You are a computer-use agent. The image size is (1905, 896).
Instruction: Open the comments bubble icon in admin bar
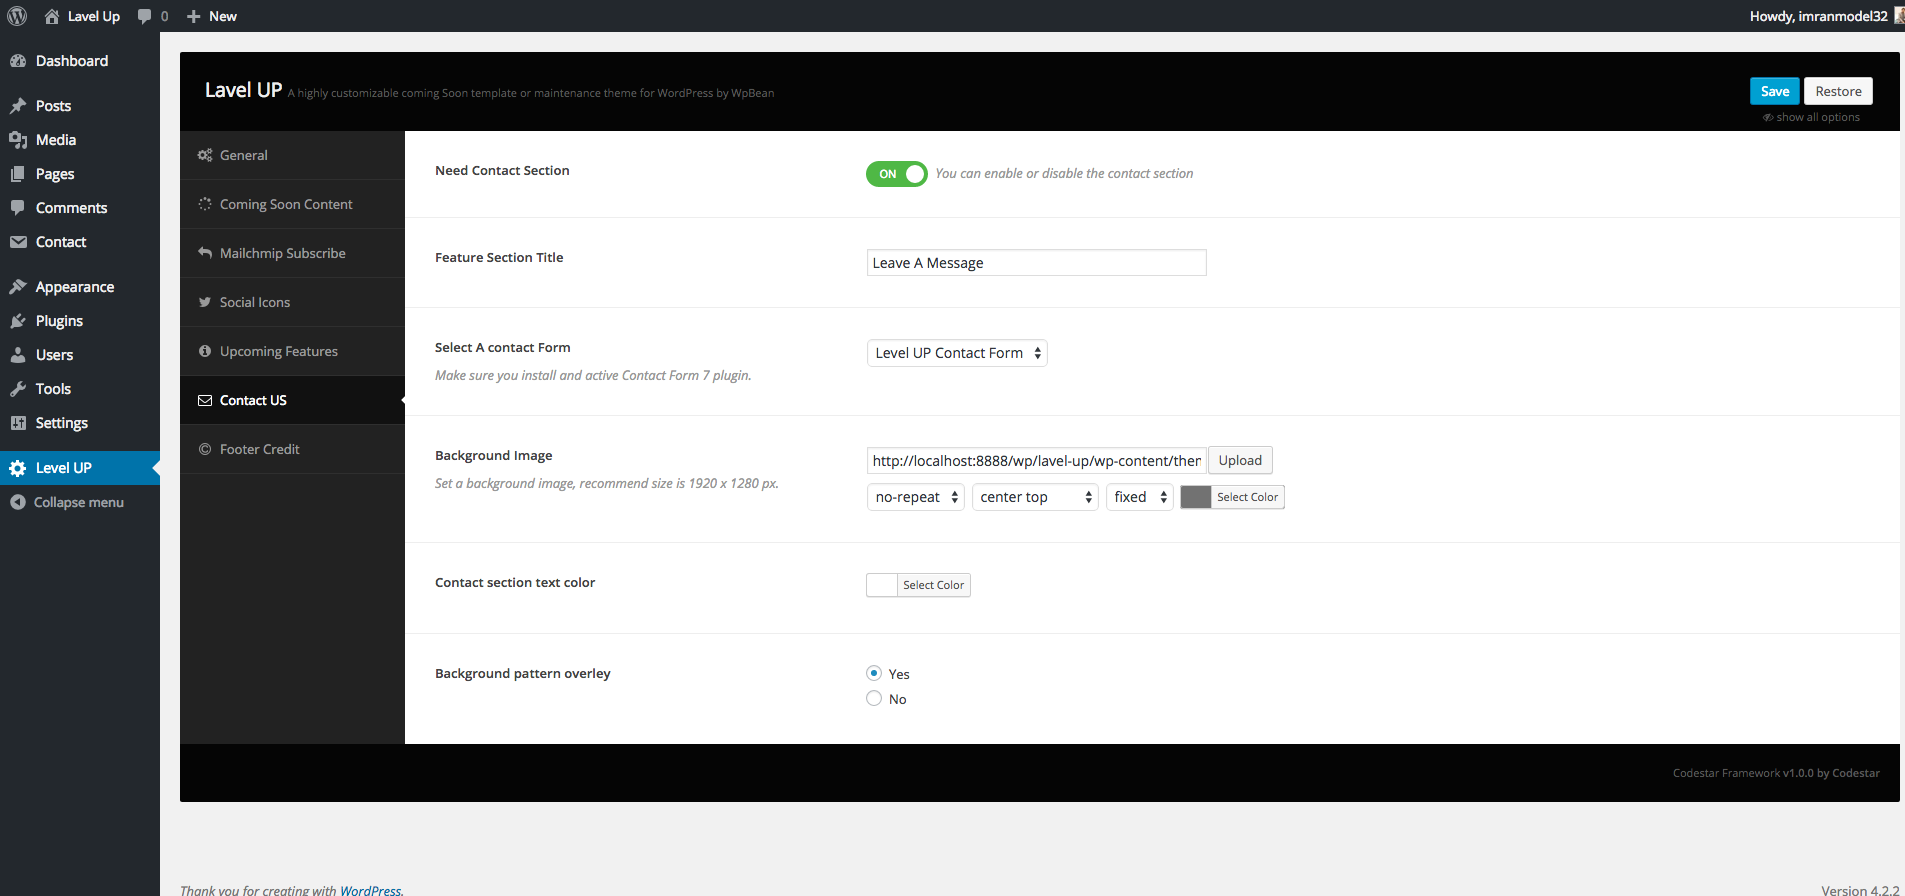[145, 16]
